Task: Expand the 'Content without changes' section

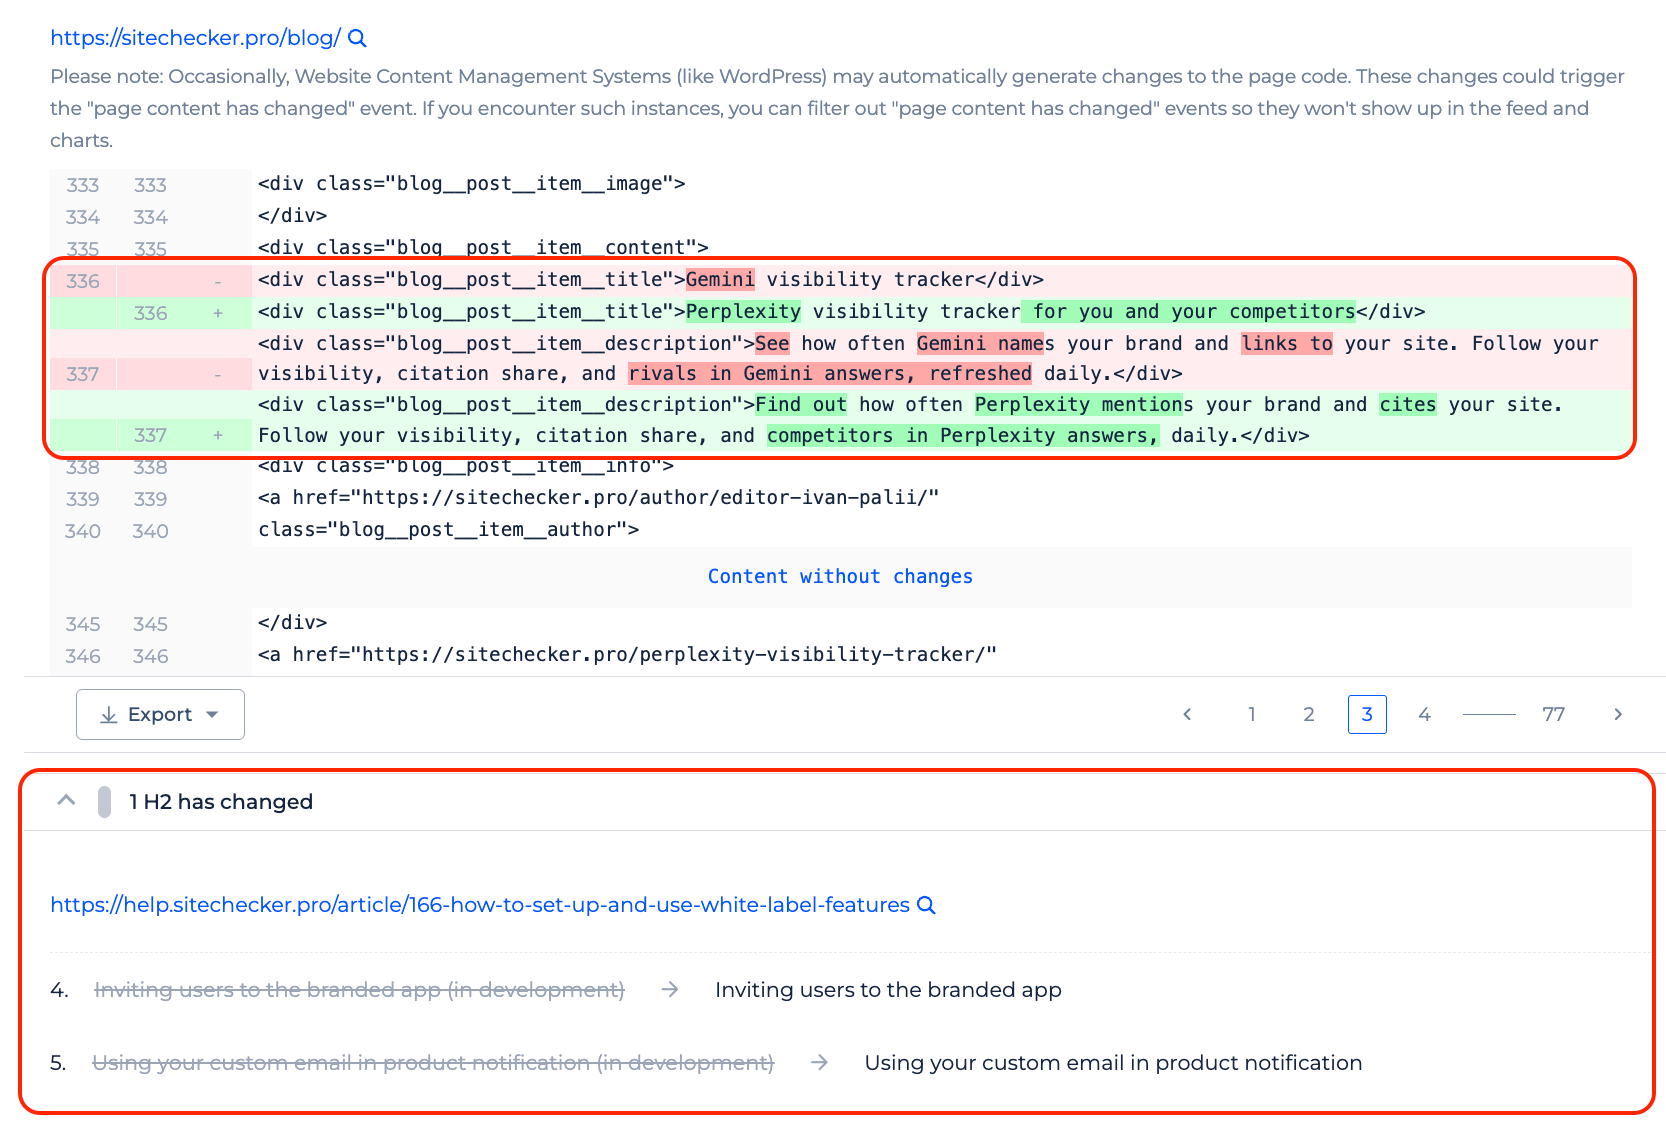Action: [x=840, y=577]
